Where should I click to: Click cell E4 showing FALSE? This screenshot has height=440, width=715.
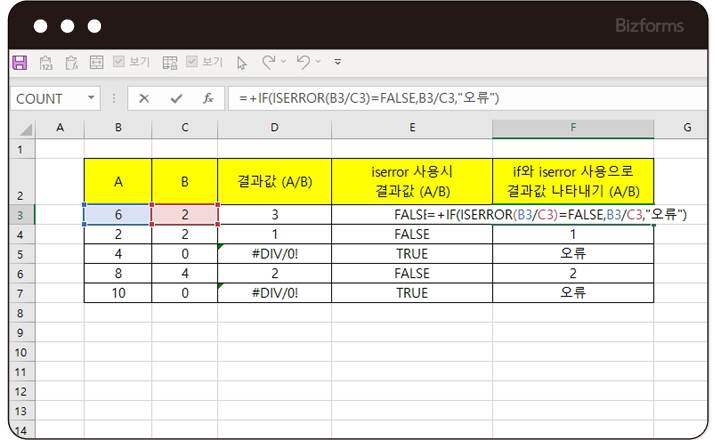click(x=412, y=234)
